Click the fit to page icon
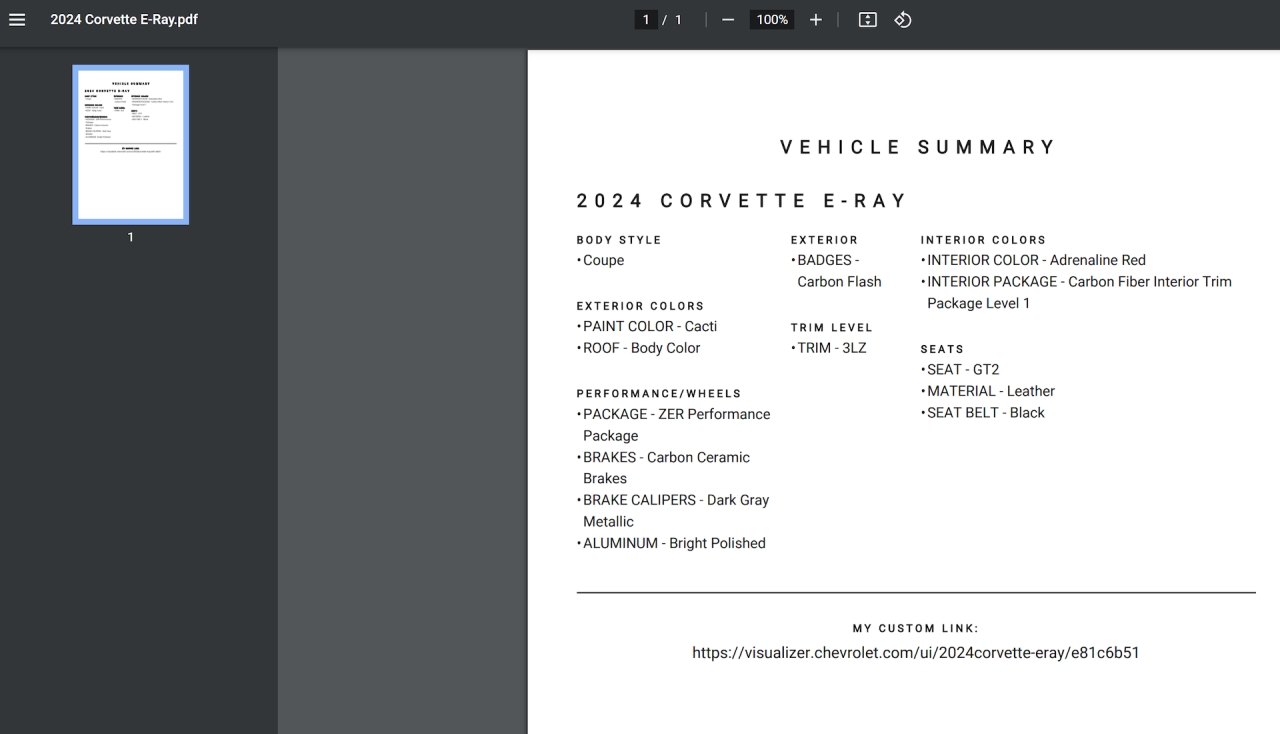The width and height of the screenshot is (1280, 734). coord(868,20)
